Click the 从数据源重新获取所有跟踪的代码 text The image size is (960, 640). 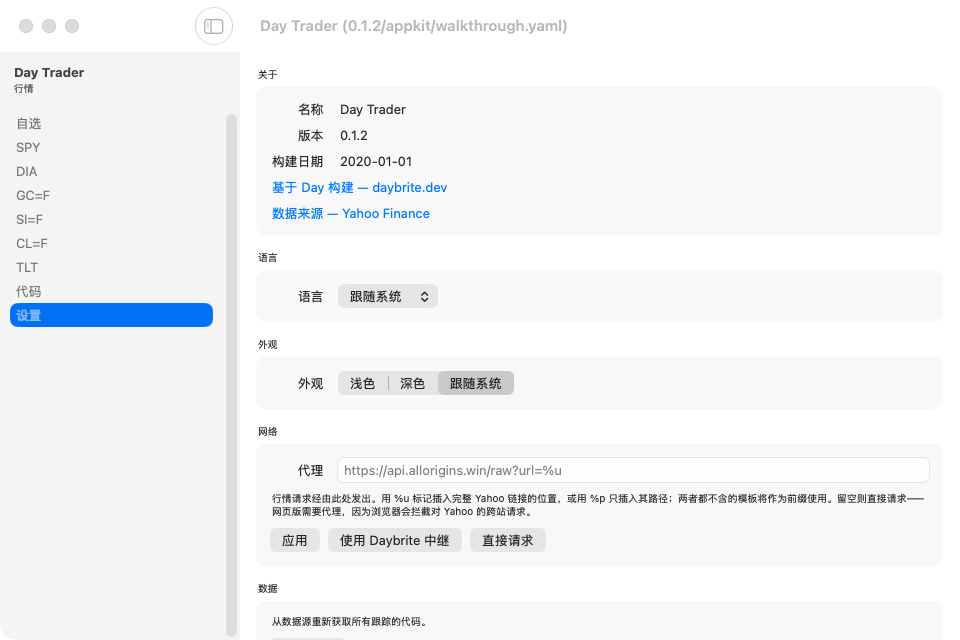[349, 622]
